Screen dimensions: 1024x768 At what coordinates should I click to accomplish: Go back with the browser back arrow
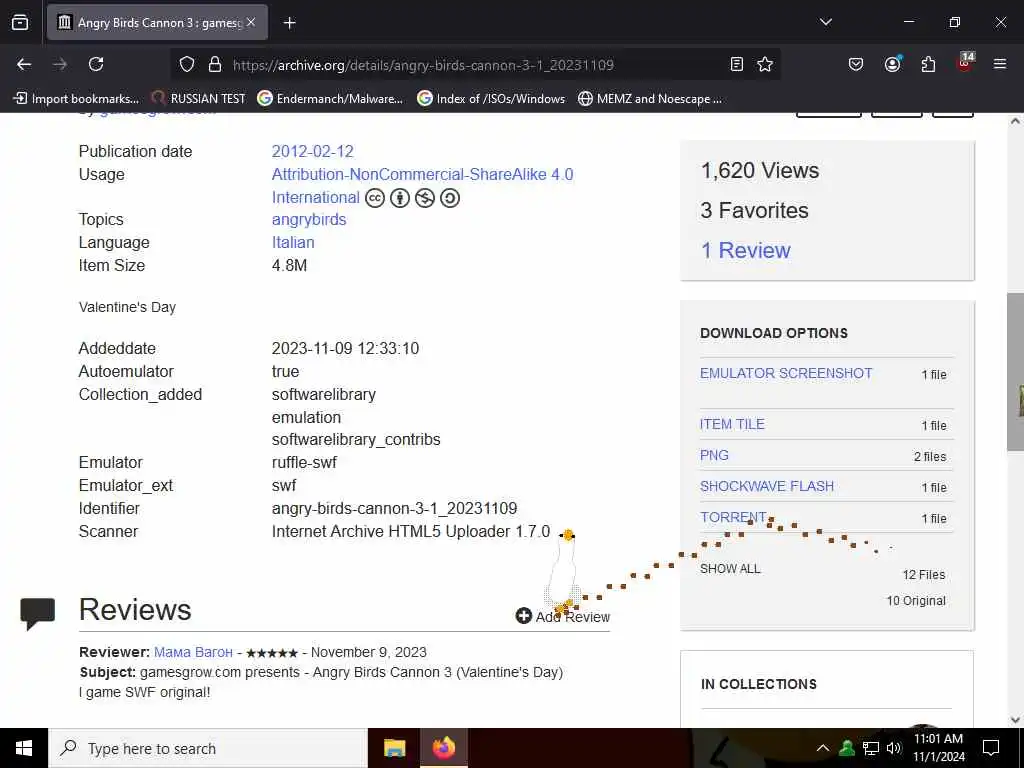(x=24, y=64)
